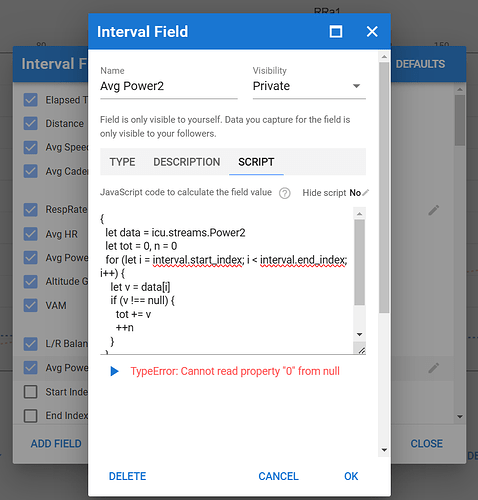
Task: Uncheck the Elapsed Time checkbox
Action: pyautogui.click(x=31, y=100)
